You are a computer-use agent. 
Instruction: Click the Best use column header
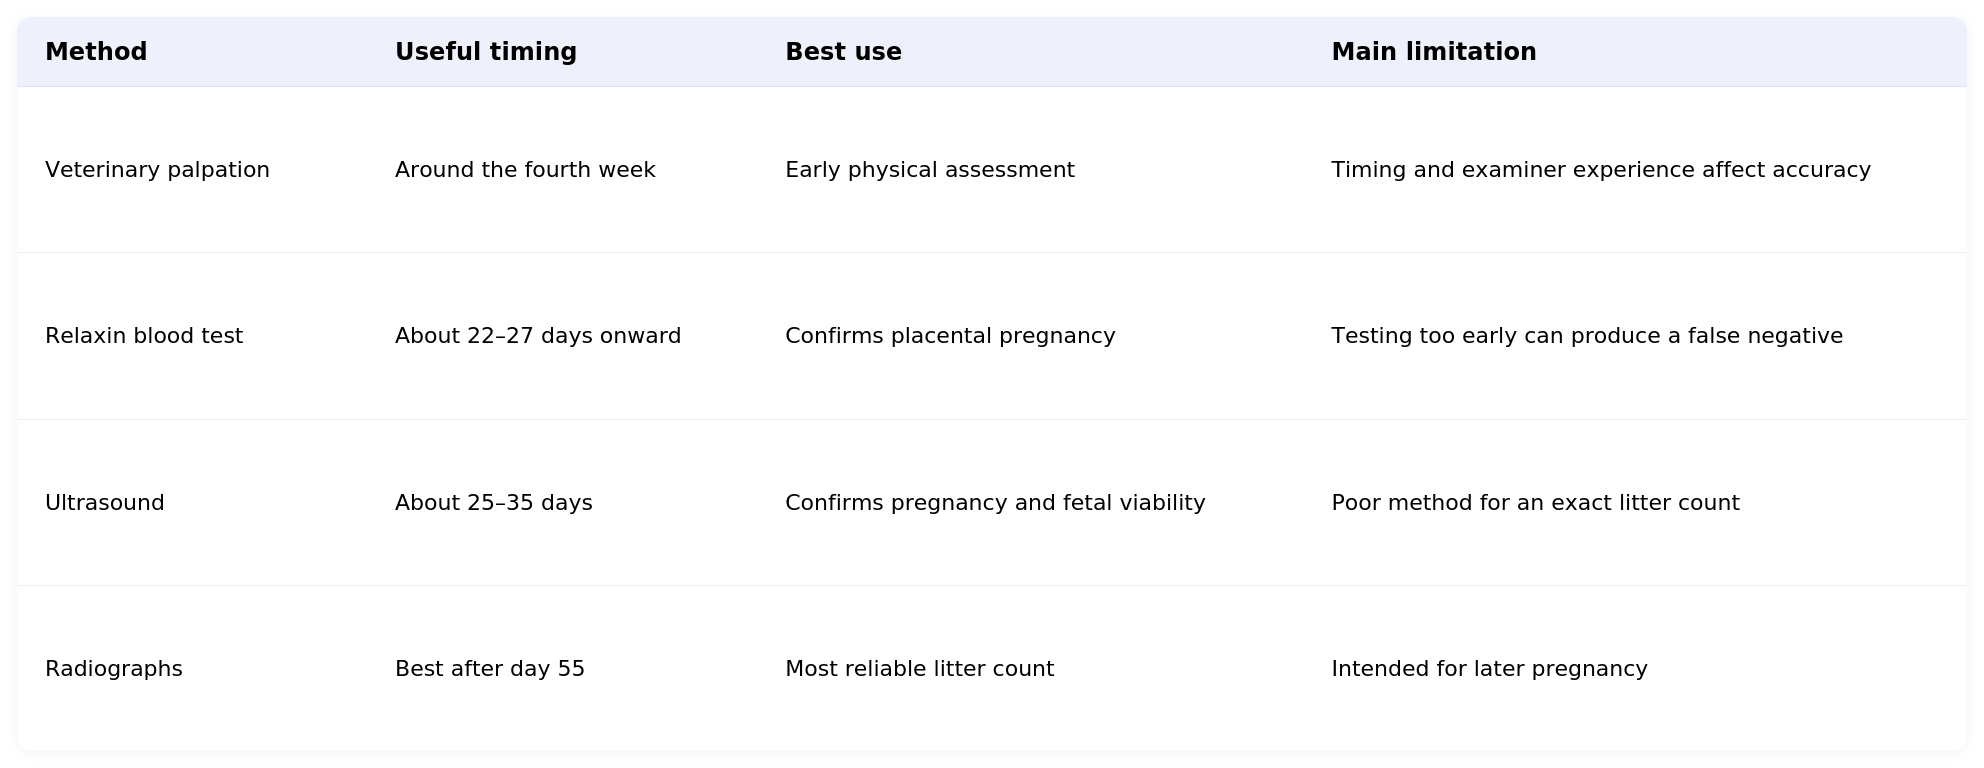[843, 52]
